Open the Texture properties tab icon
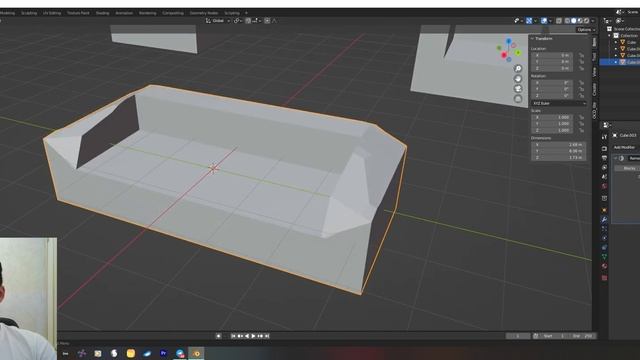 [x=604, y=278]
